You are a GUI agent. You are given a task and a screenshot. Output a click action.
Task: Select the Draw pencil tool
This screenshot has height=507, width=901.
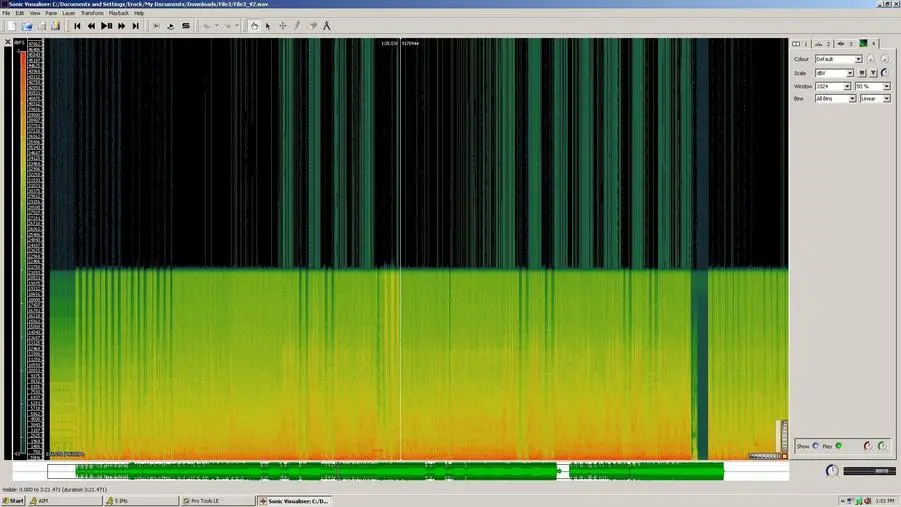(297, 26)
